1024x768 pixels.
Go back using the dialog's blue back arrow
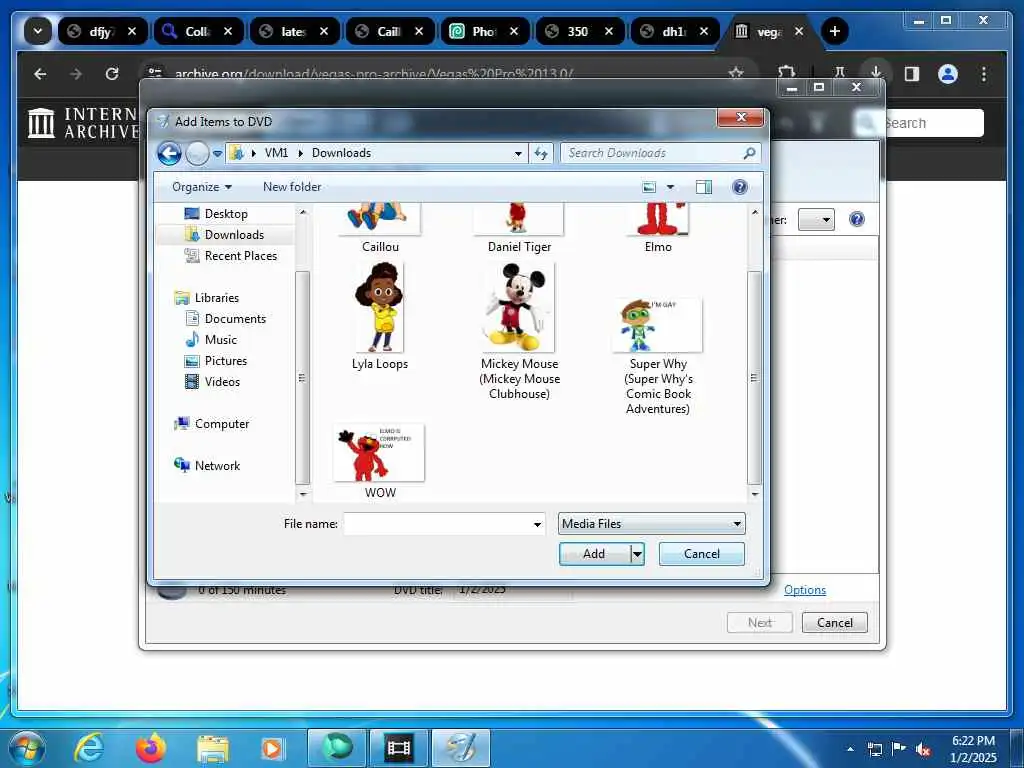[169, 153]
